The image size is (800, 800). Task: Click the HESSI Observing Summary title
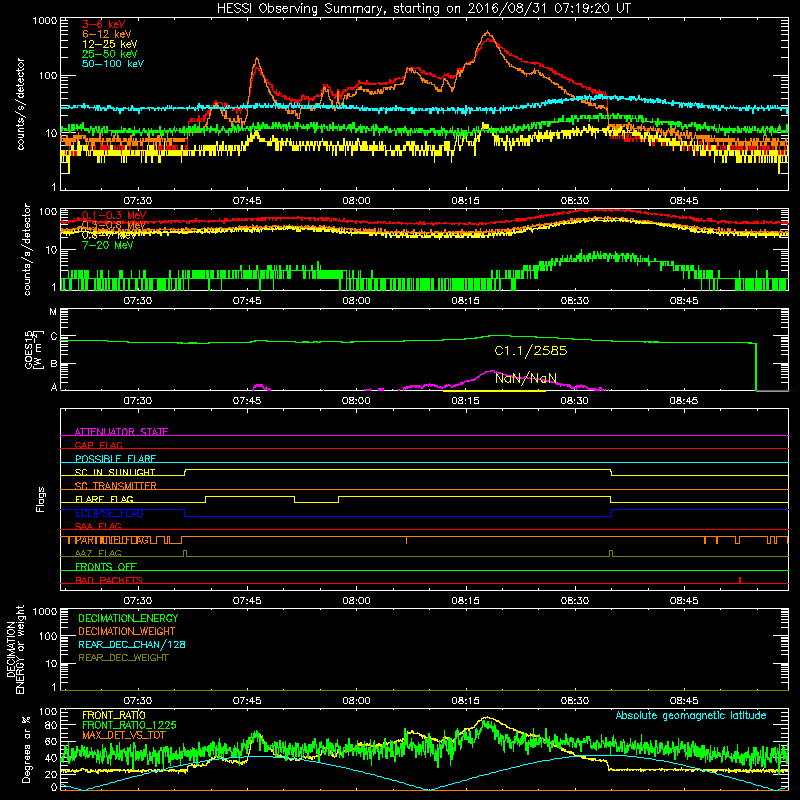(x=423, y=9)
